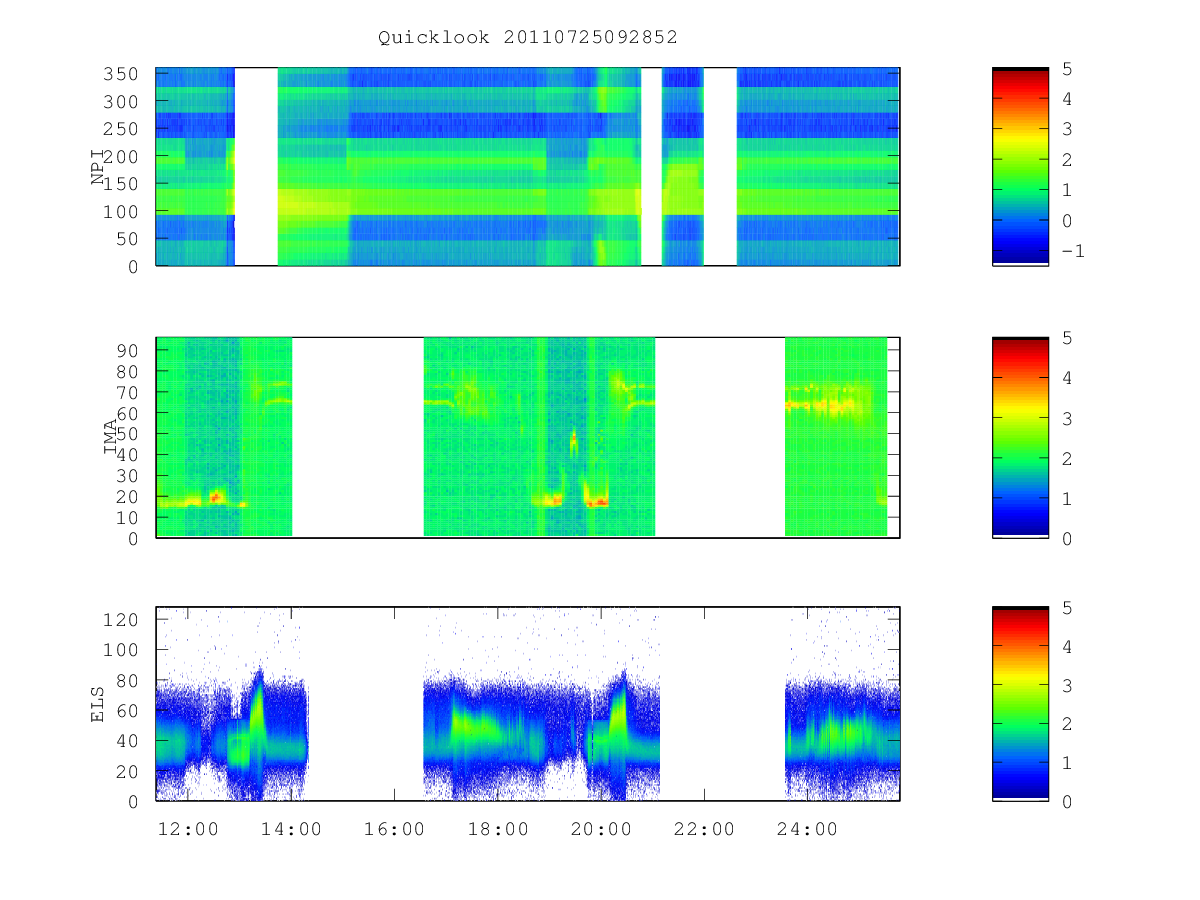Click the -1 label on NPI color bar
The height and width of the screenshot is (900, 1200).
[1072, 251]
